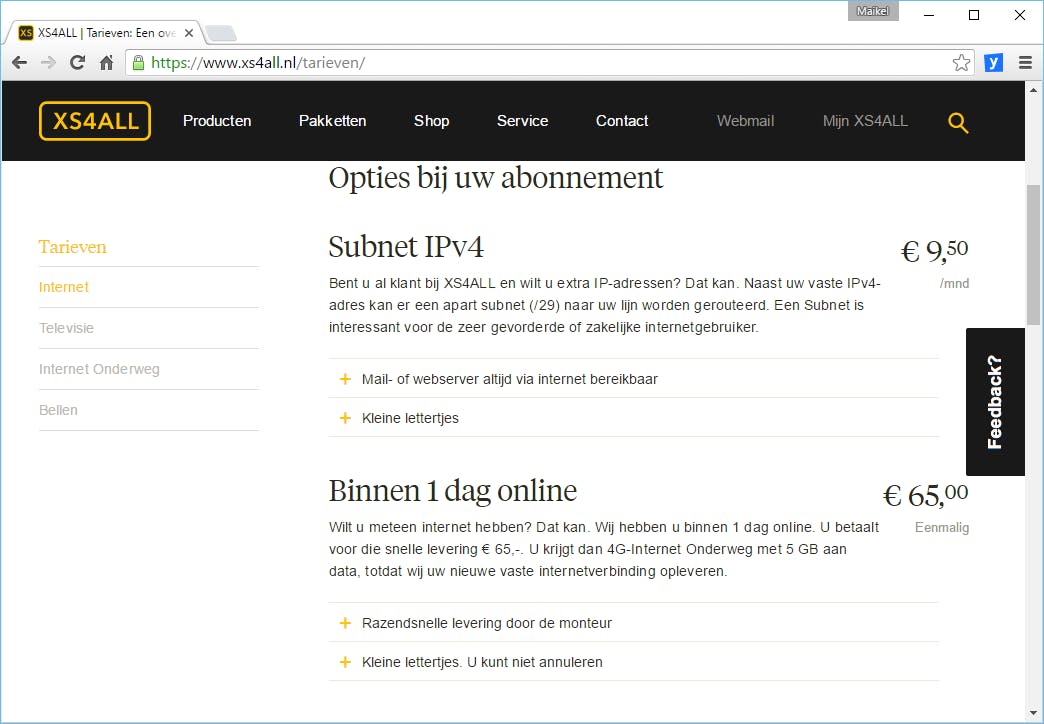Open Chrome's hamburger menu icon
The width and height of the screenshot is (1044, 724).
[1025, 61]
